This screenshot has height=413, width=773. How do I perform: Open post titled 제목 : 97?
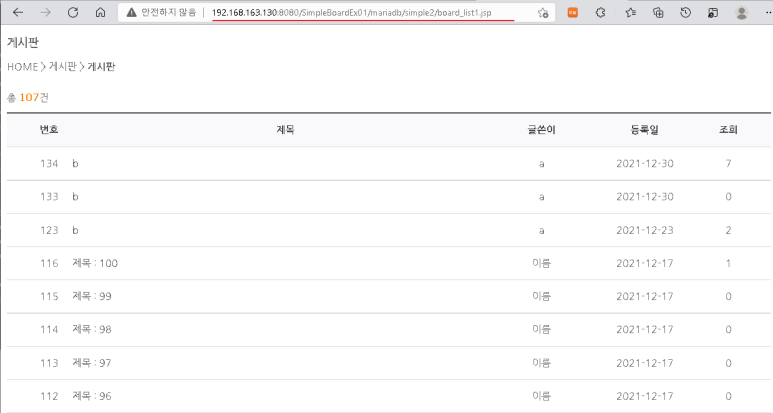[x=92, y=363]
